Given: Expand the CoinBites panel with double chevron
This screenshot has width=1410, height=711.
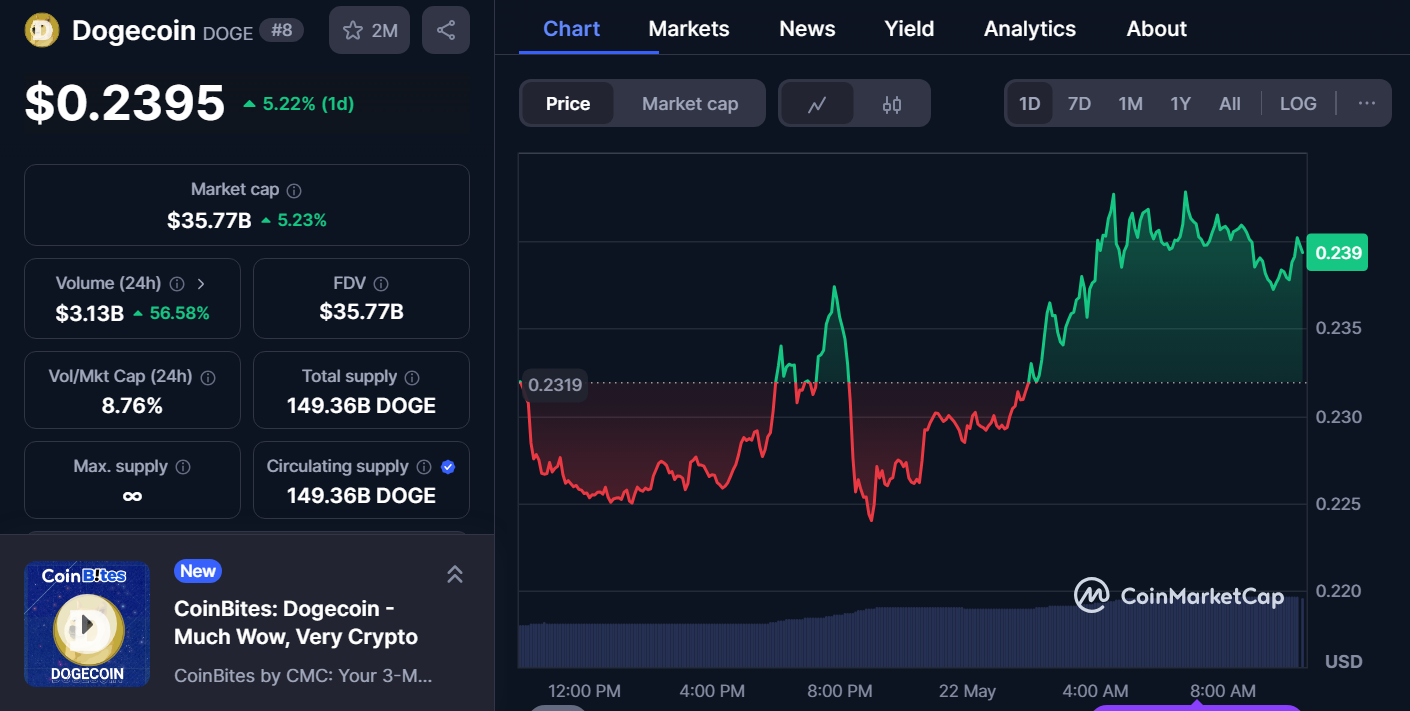Looking at the screenshot, I should click(454, 574).
